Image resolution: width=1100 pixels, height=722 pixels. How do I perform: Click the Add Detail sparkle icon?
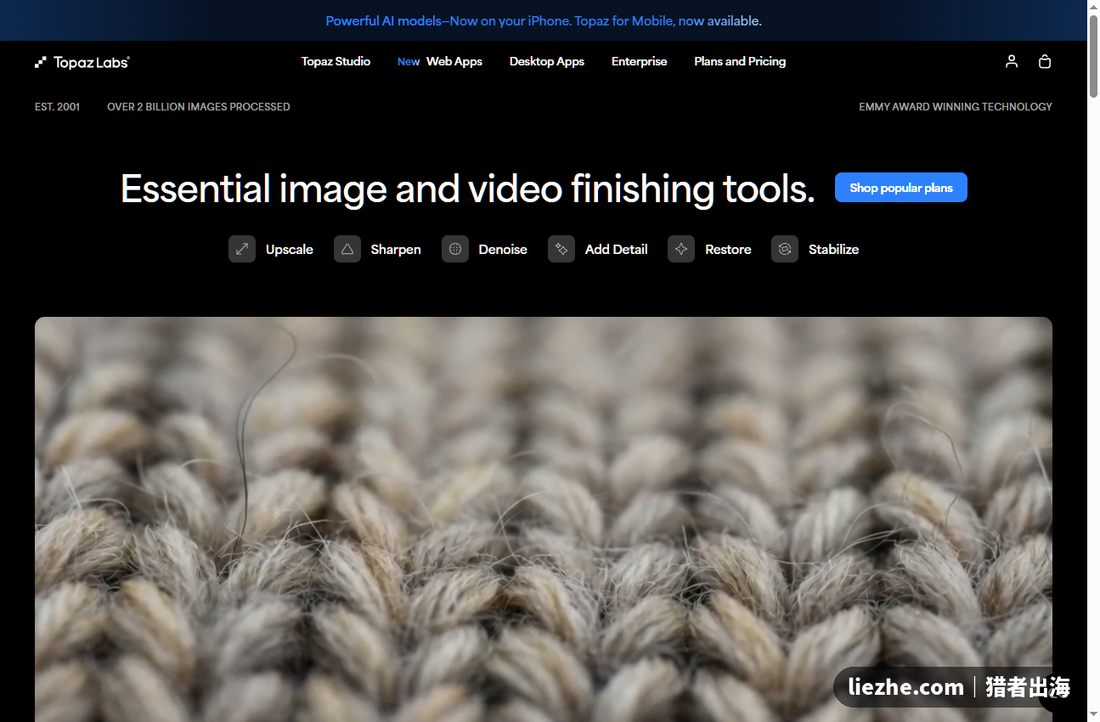click(x=561, y=249)
